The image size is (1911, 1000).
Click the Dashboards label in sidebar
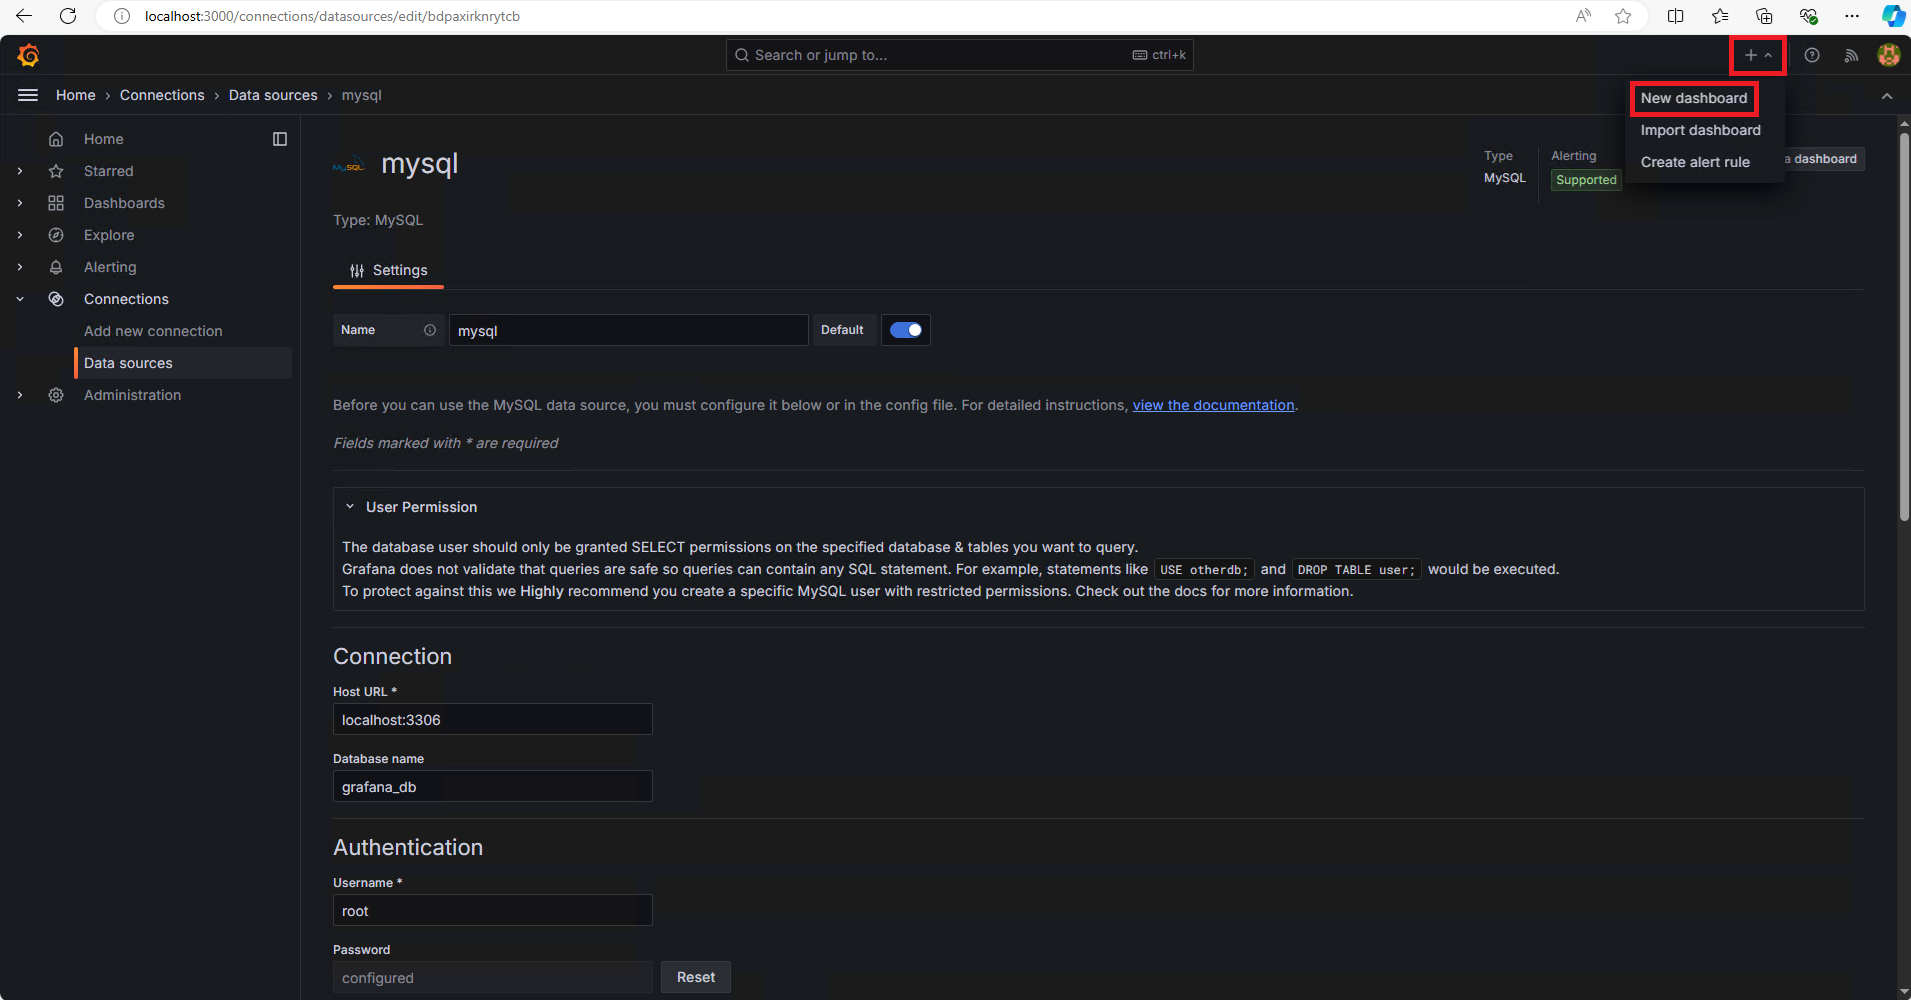click(x=124, y=203)
